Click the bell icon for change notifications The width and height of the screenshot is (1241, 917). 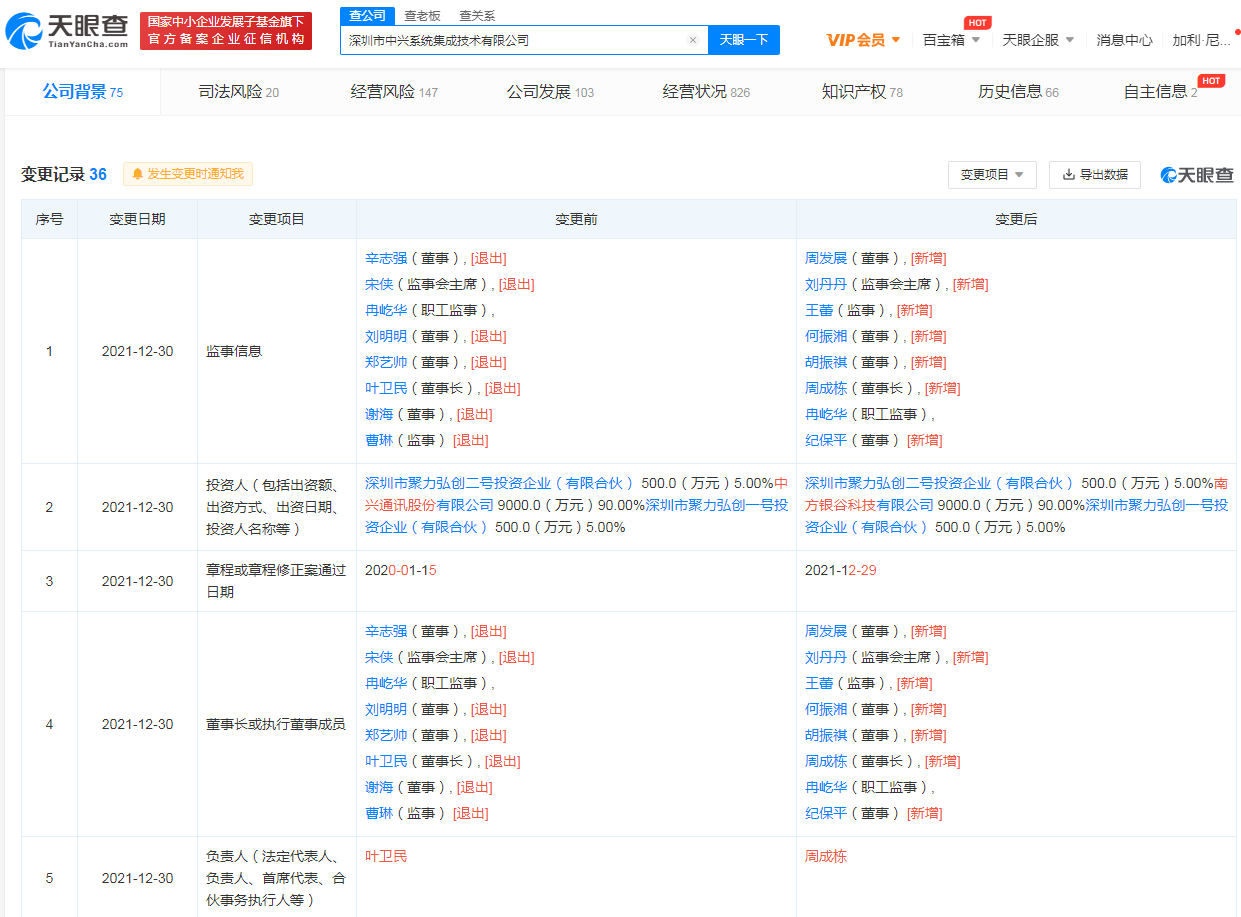click(137, 174)
